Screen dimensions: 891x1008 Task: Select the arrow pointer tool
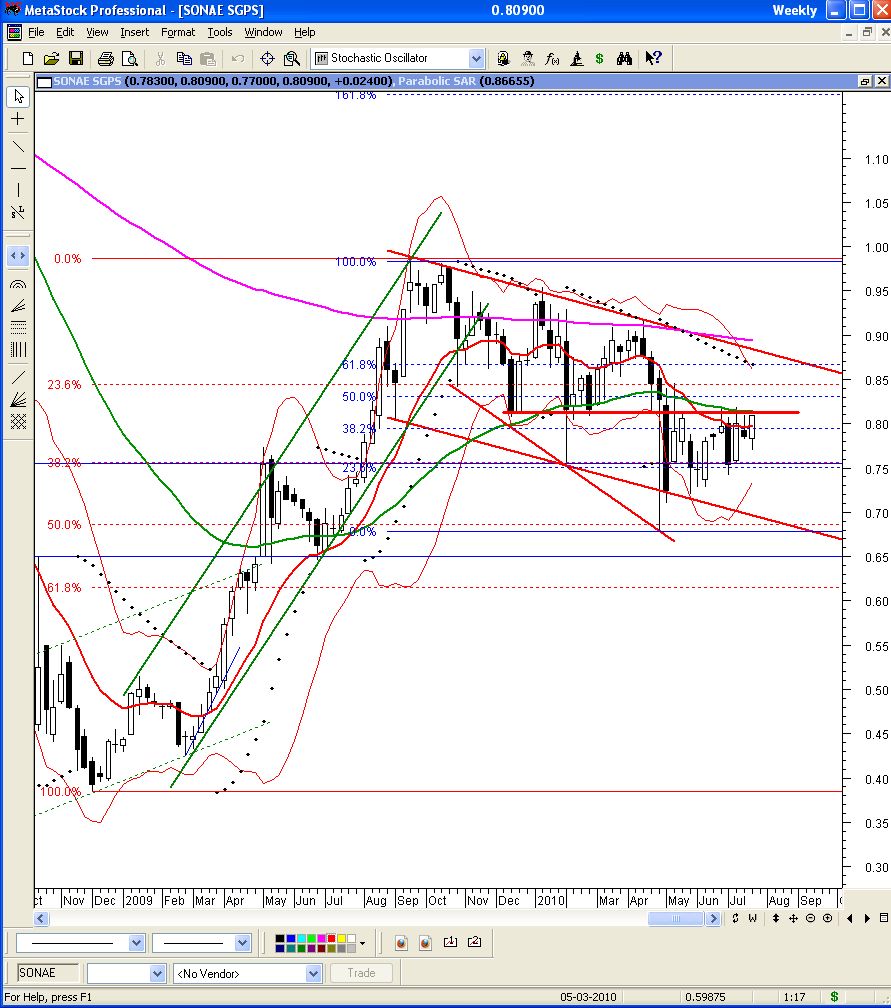pos(18,96)
